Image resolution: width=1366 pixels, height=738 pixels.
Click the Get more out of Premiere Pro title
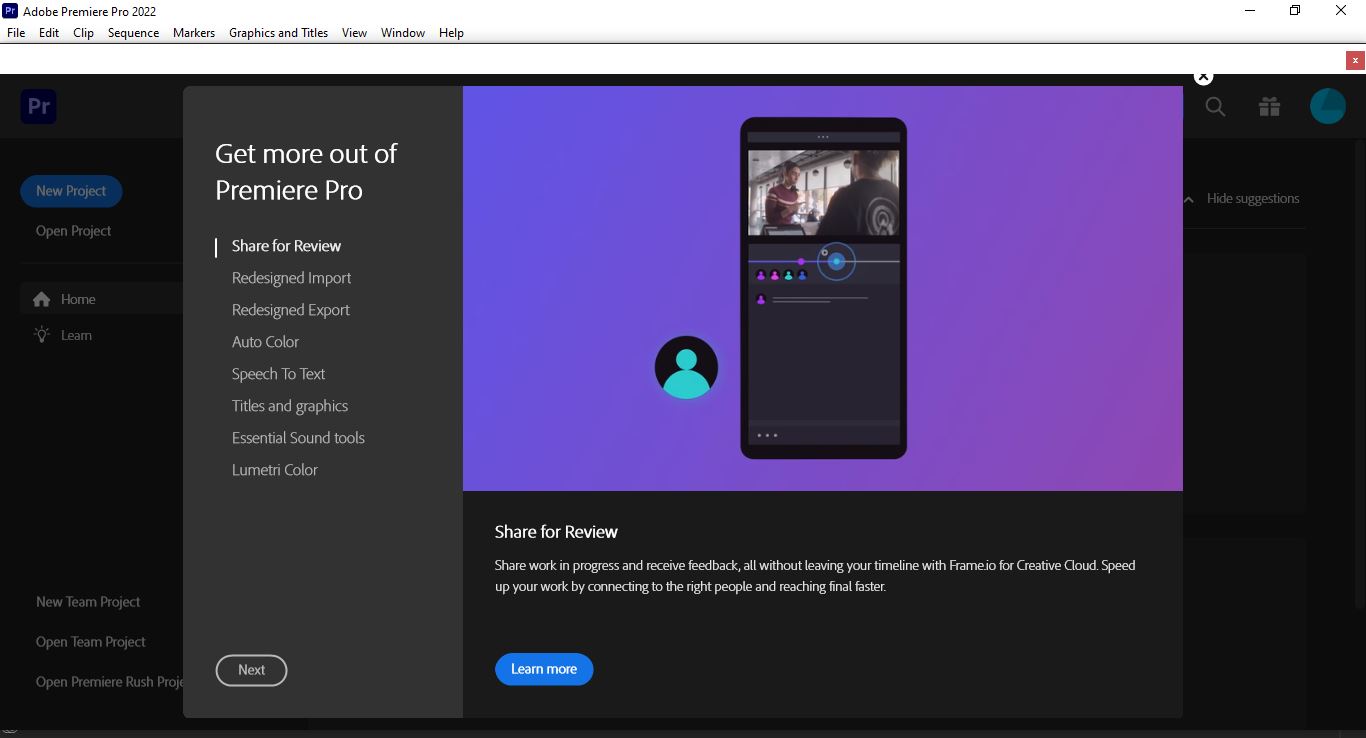click(x=306, y=172)
